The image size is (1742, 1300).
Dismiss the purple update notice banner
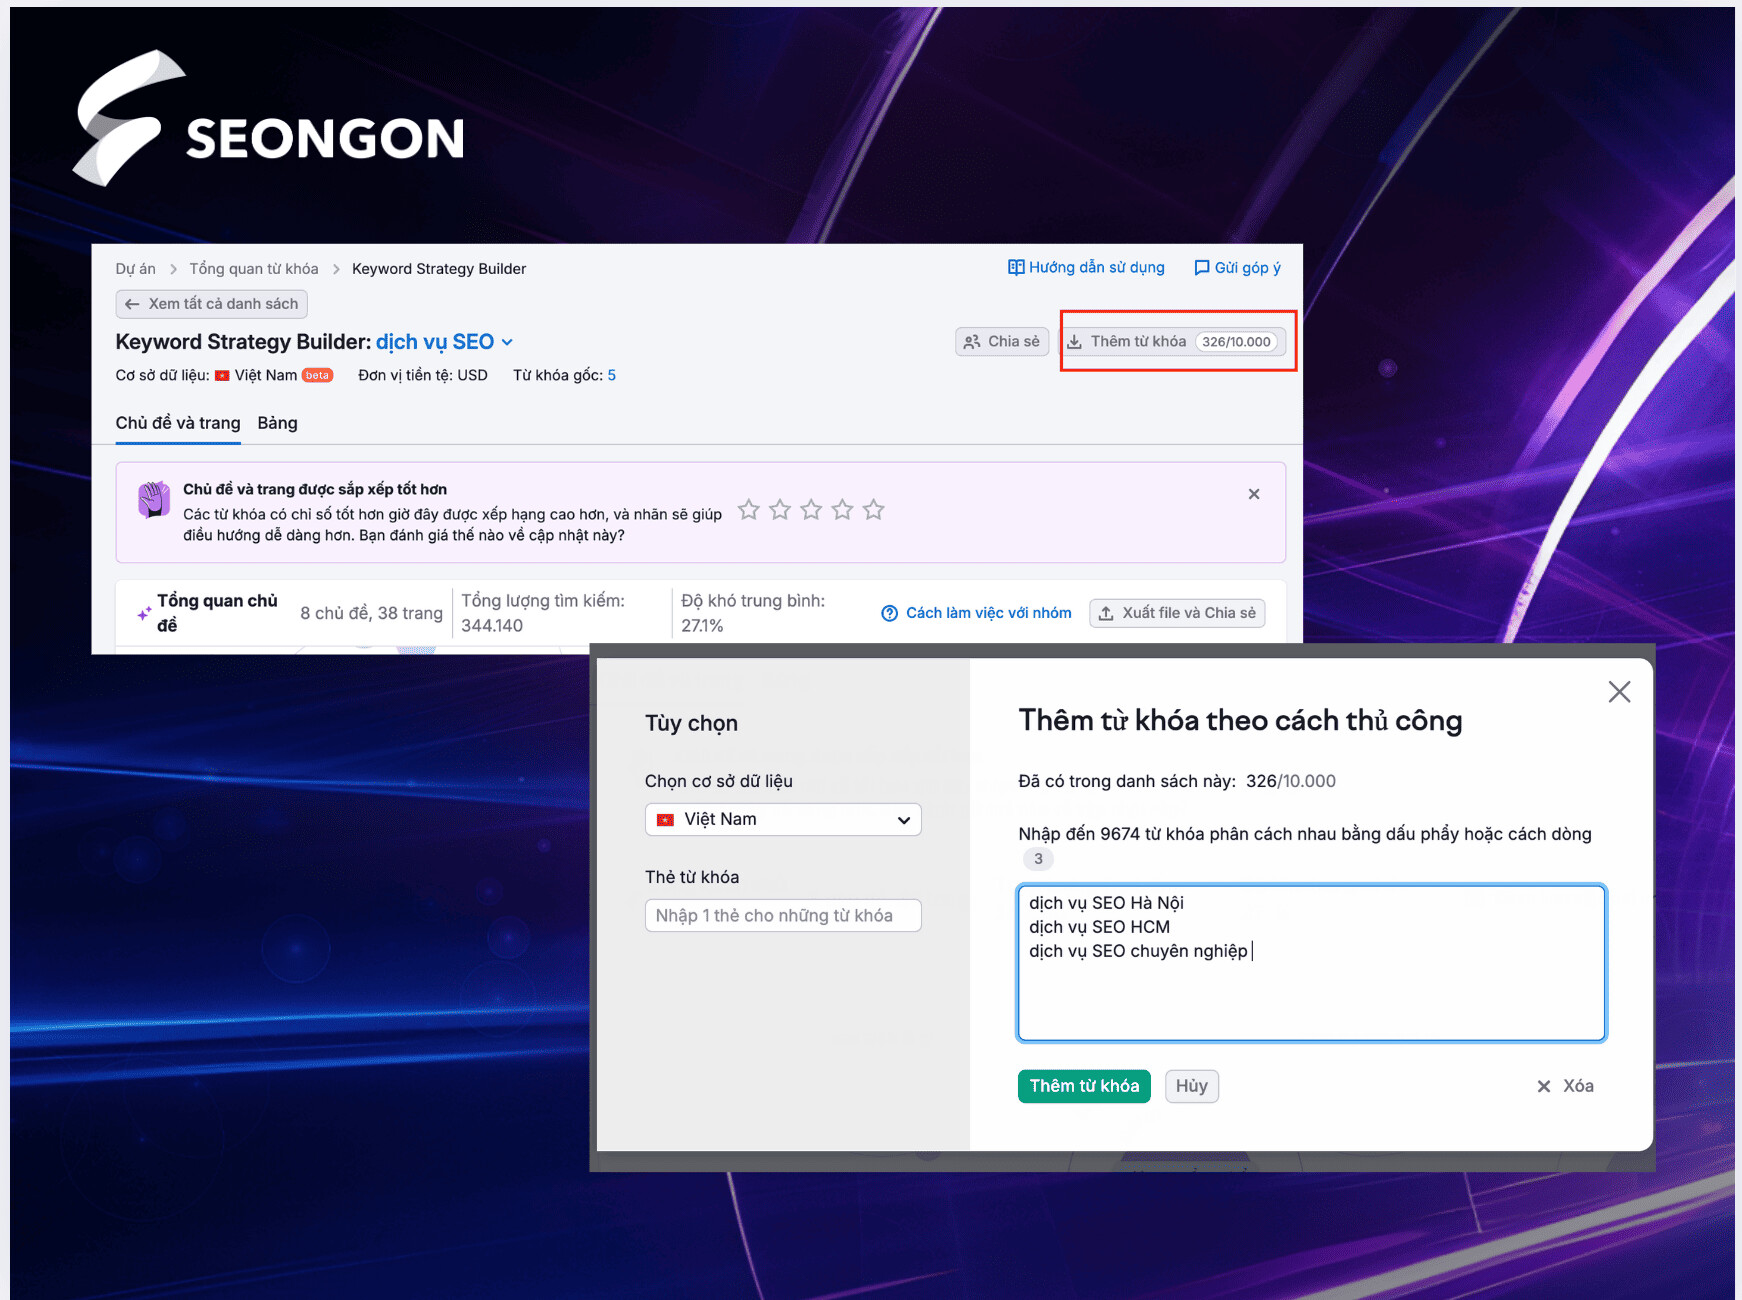pos(1254,494)
